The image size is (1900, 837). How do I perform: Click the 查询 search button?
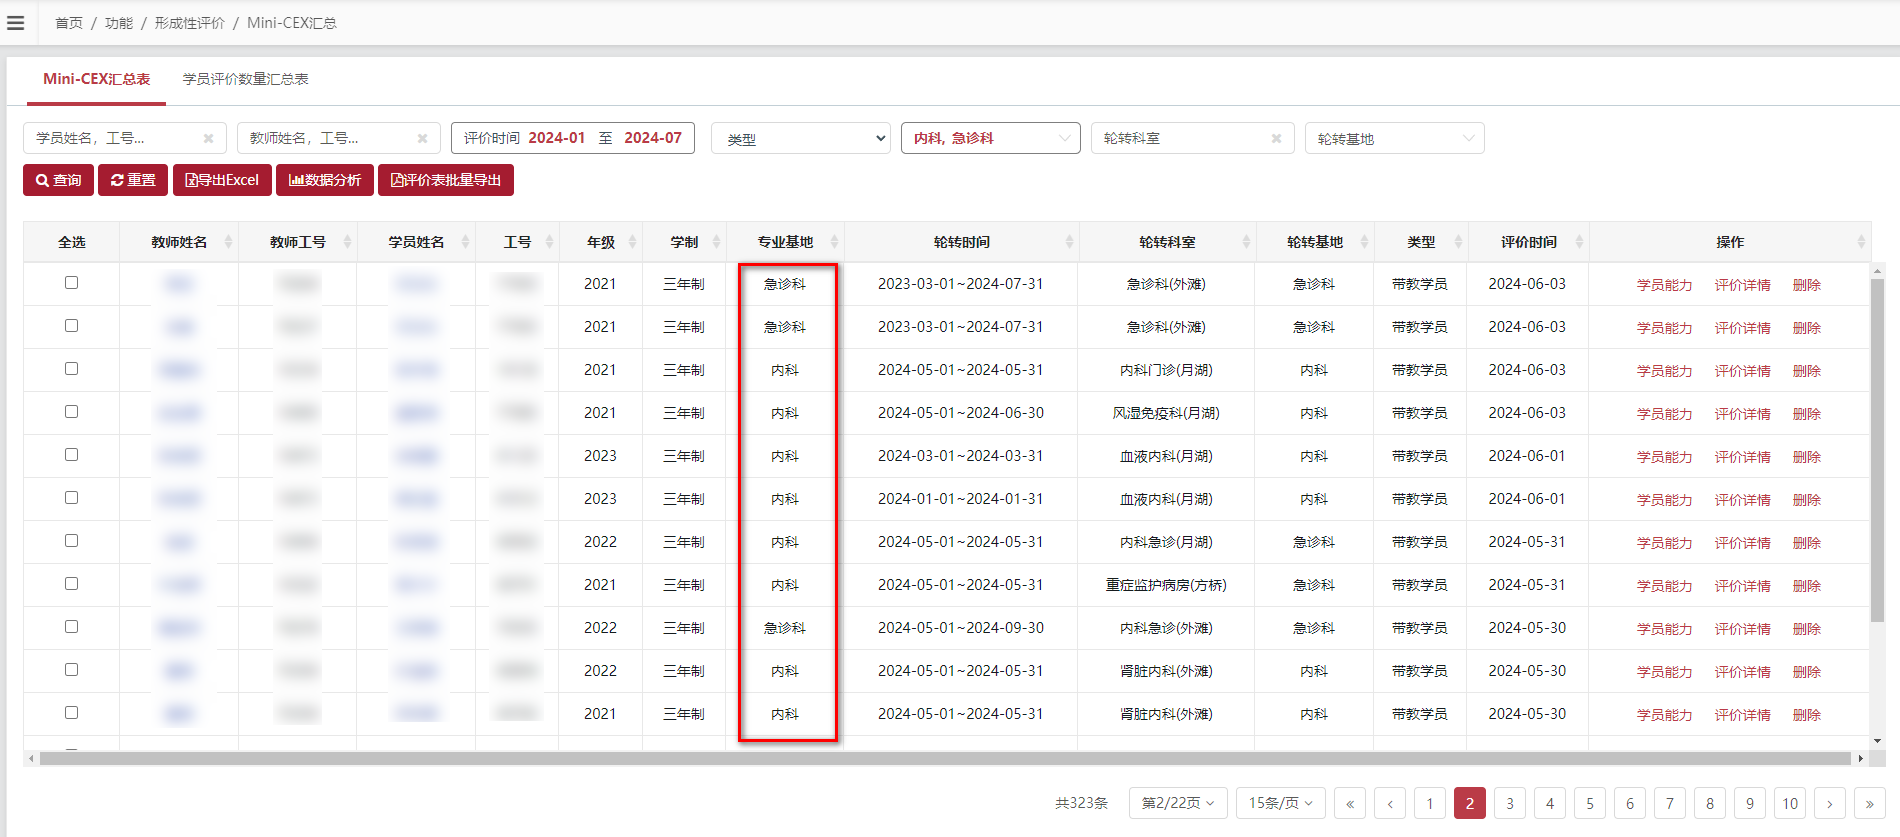click(x=59, y=180)
